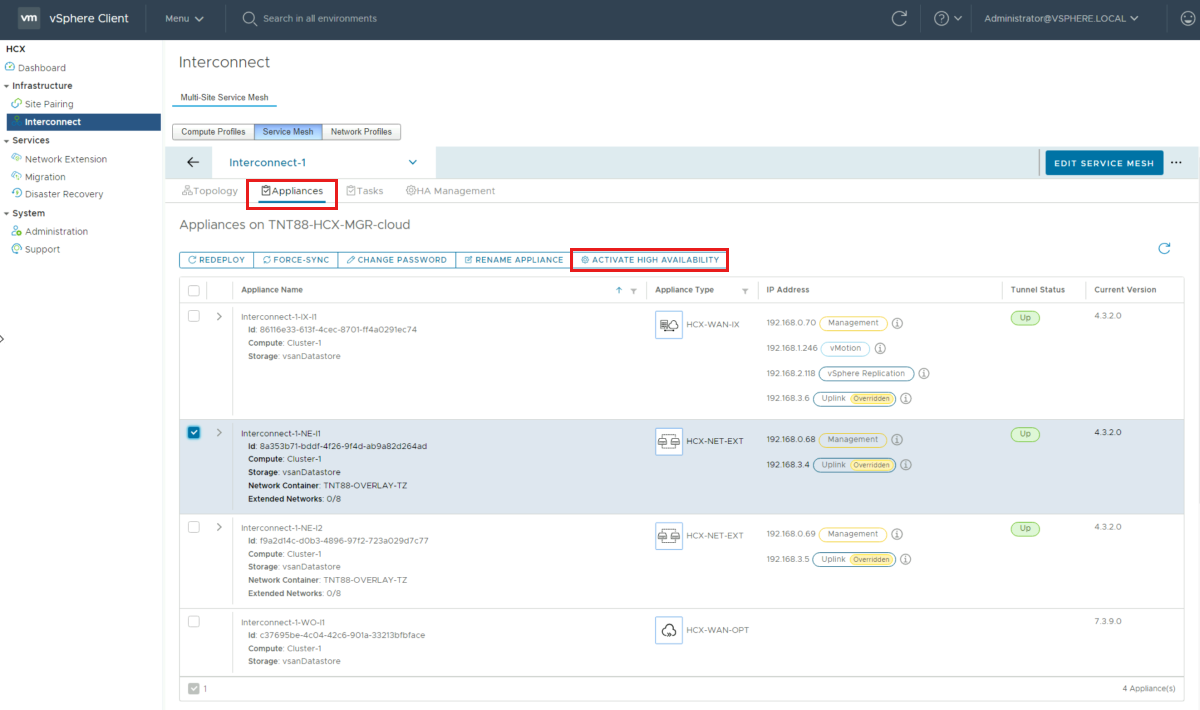Click Activate High Availability button
The image size is (1200, 710).
click(x=650, y=260)
